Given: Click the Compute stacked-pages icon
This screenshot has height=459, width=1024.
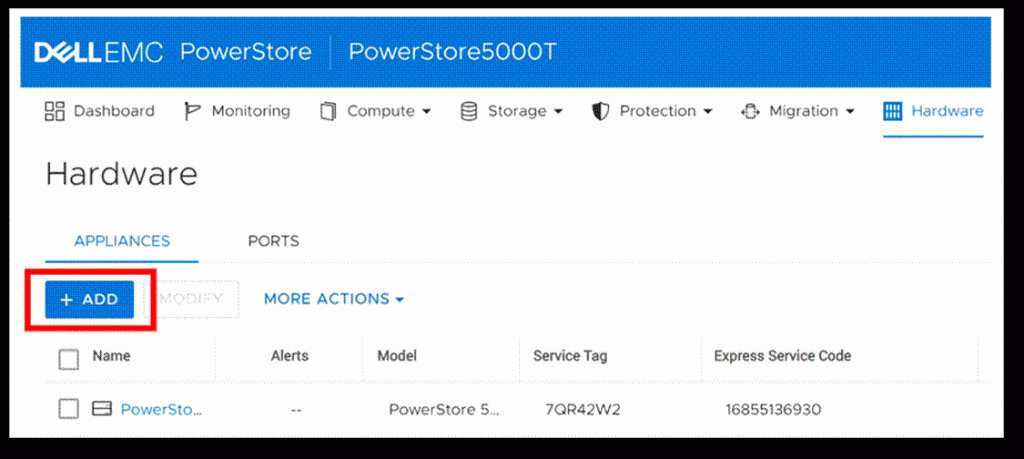Looking at the screenshot, I should [327, 112].
